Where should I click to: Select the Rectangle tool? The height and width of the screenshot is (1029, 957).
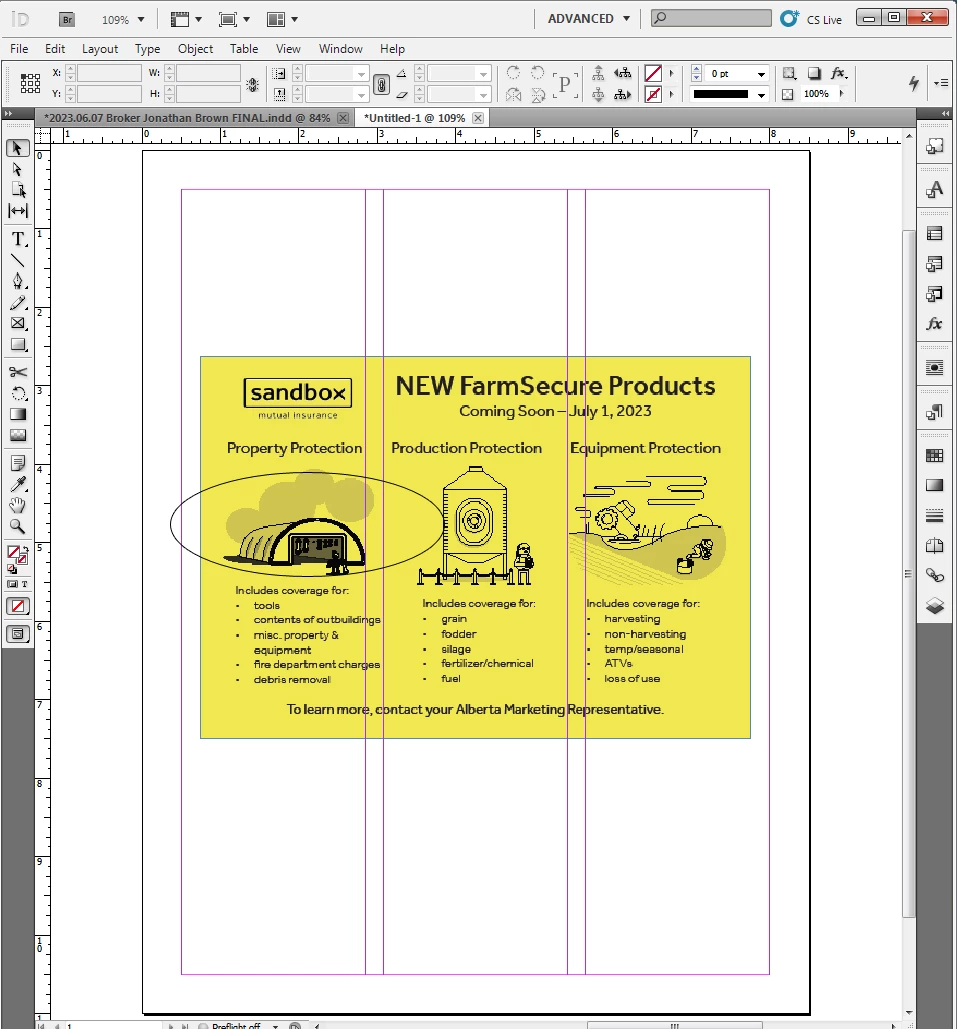(18, 345)
